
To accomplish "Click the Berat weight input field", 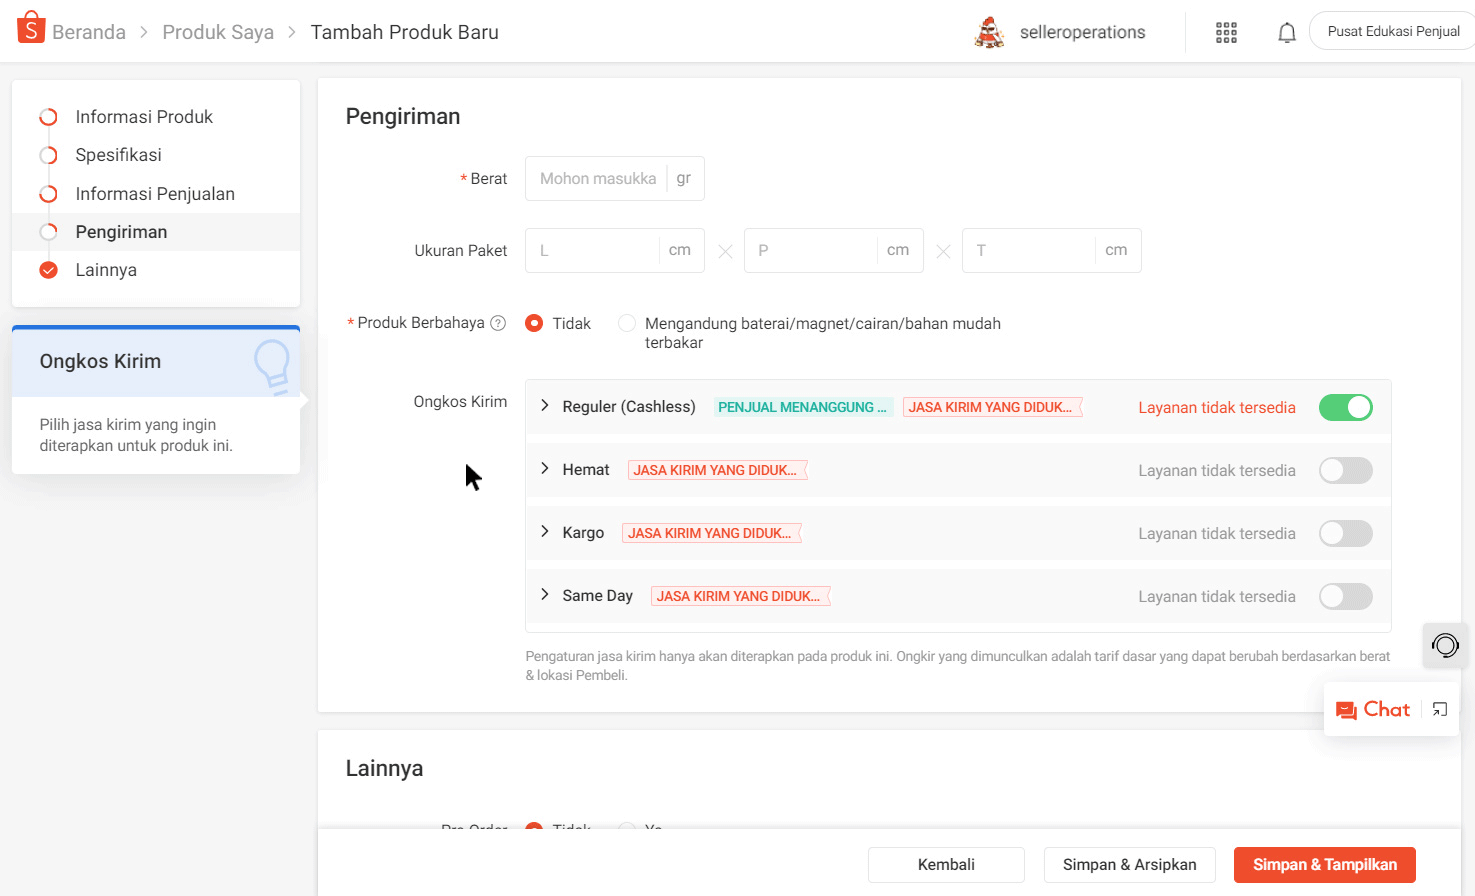I will pyautogui.click(x=600, y=178).
